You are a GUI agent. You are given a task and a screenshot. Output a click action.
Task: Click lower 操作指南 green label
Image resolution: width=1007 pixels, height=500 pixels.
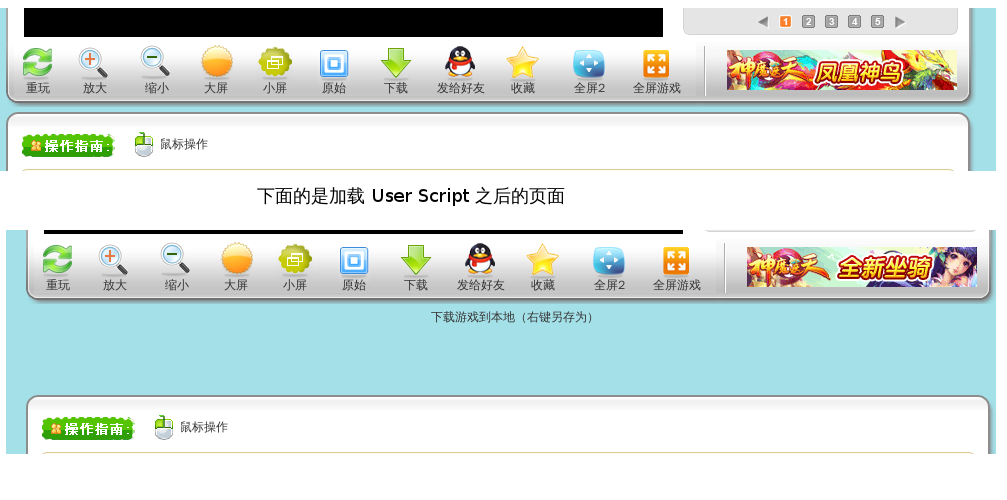pos(88,429)
